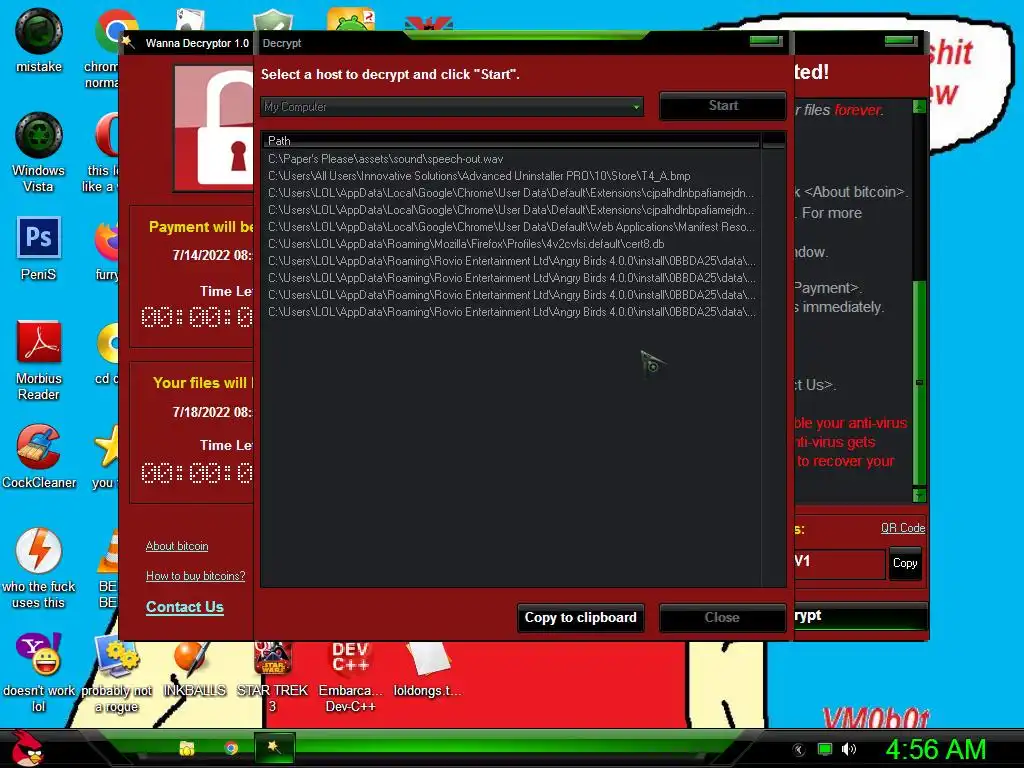
Task: Open the green shield desktop icon
Action: pyautogui.click(x=272, y=20)
